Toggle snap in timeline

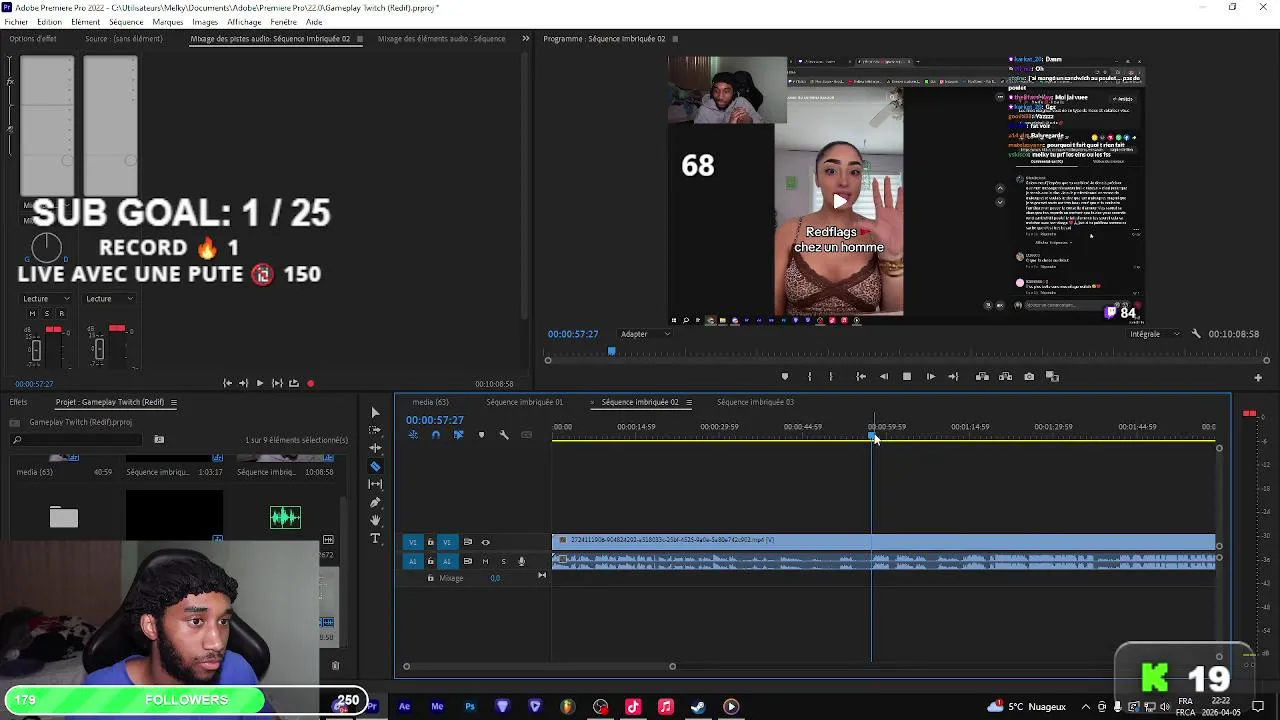[436, 435]
